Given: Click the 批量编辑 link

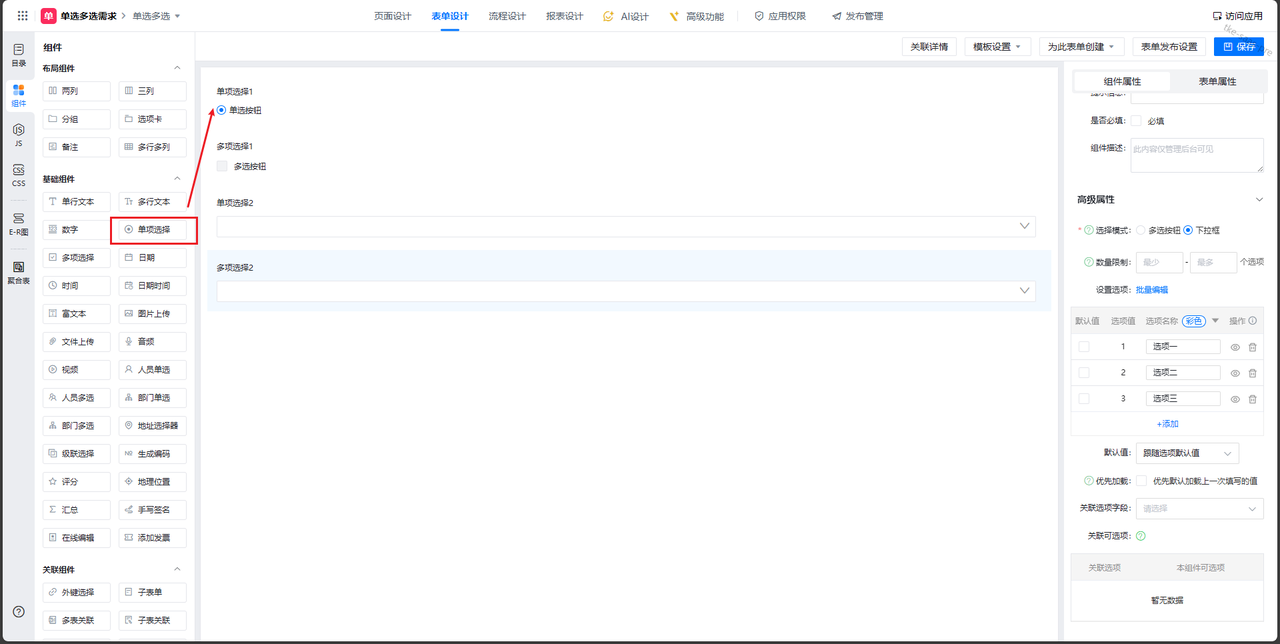Looking at the screenshot, I should [x=1151, y=290].
